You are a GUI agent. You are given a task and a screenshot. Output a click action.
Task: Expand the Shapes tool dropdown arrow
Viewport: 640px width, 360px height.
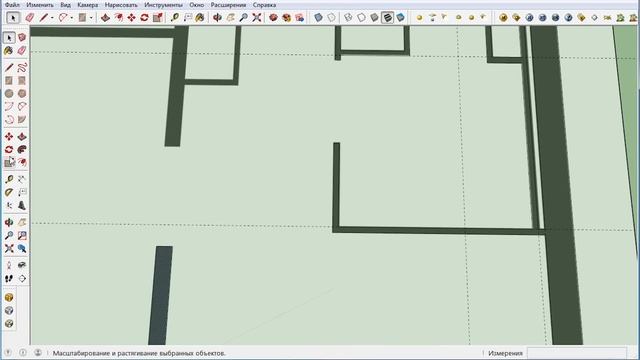click(91, 18)
